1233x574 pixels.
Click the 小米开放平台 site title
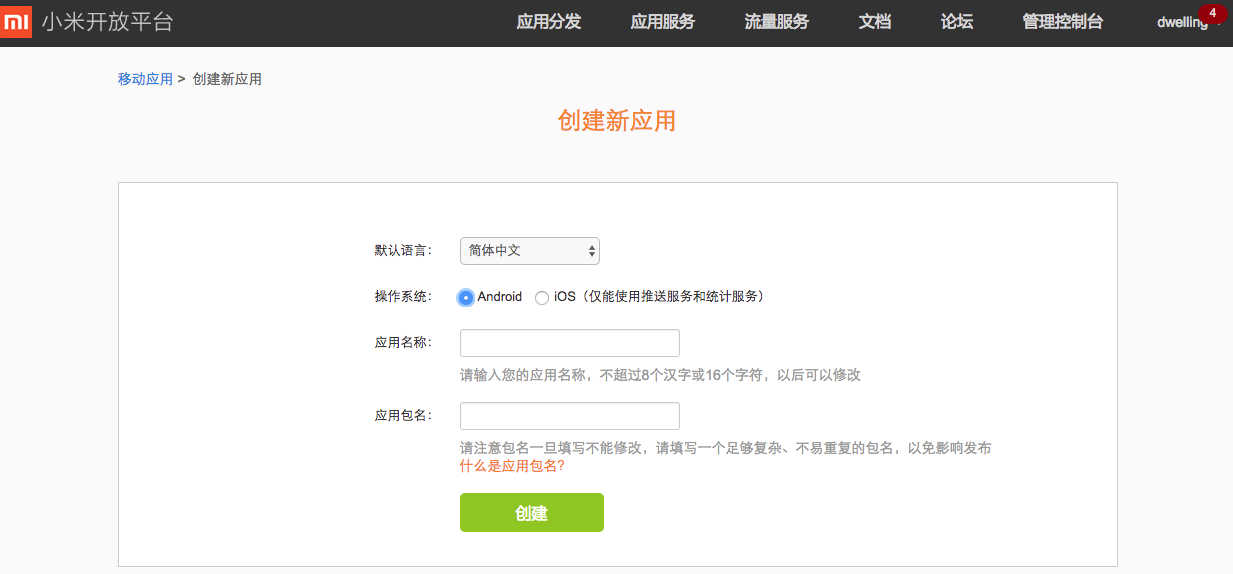107,22
